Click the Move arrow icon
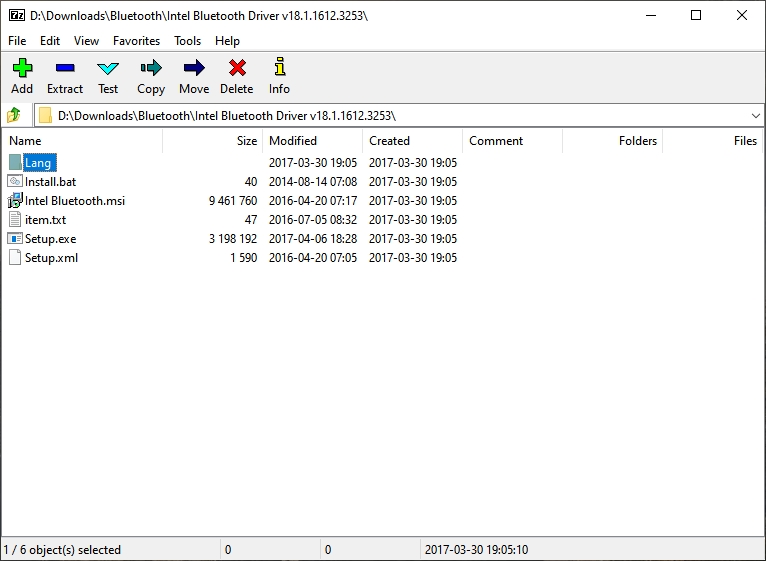Screen dimensions: 766x561 (x=194, y=67)
